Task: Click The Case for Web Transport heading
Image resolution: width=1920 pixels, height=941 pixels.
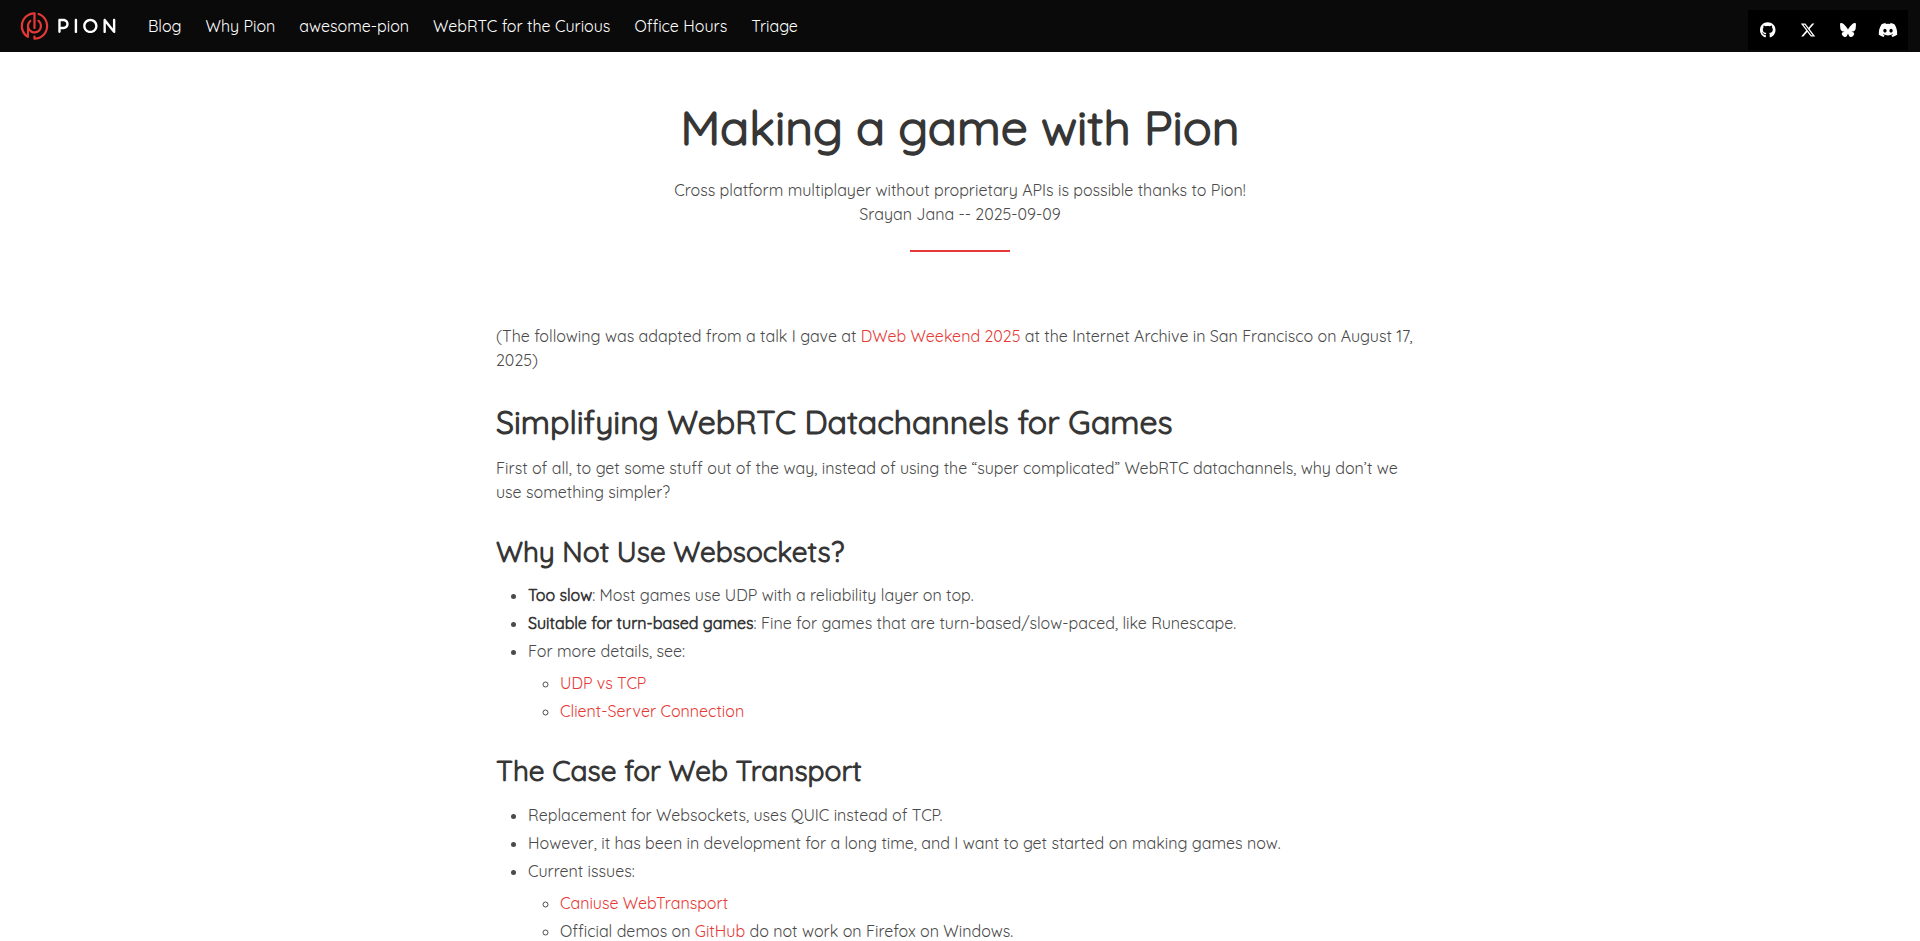Action: (x=678, y=771)
